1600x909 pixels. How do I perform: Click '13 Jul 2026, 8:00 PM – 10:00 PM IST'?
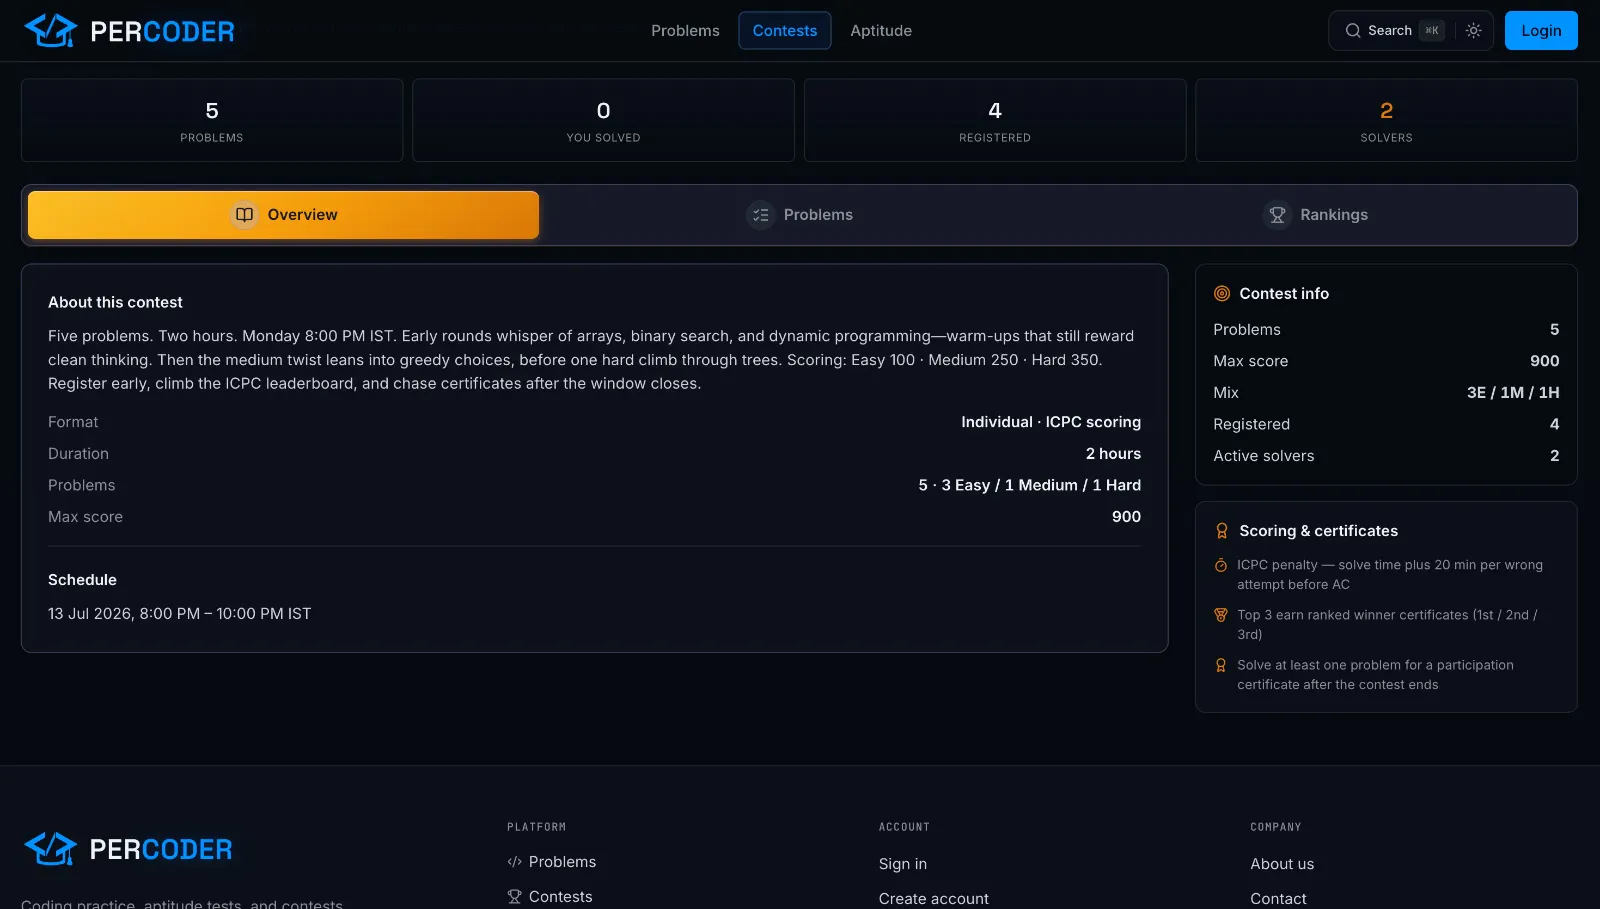180,614
